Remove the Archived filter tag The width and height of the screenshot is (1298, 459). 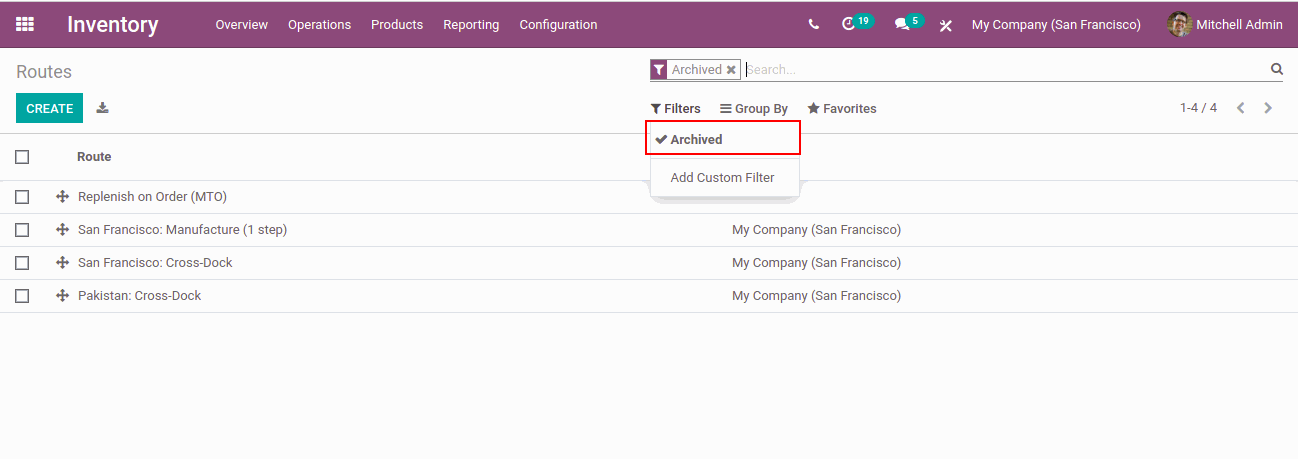click(731, 70)
